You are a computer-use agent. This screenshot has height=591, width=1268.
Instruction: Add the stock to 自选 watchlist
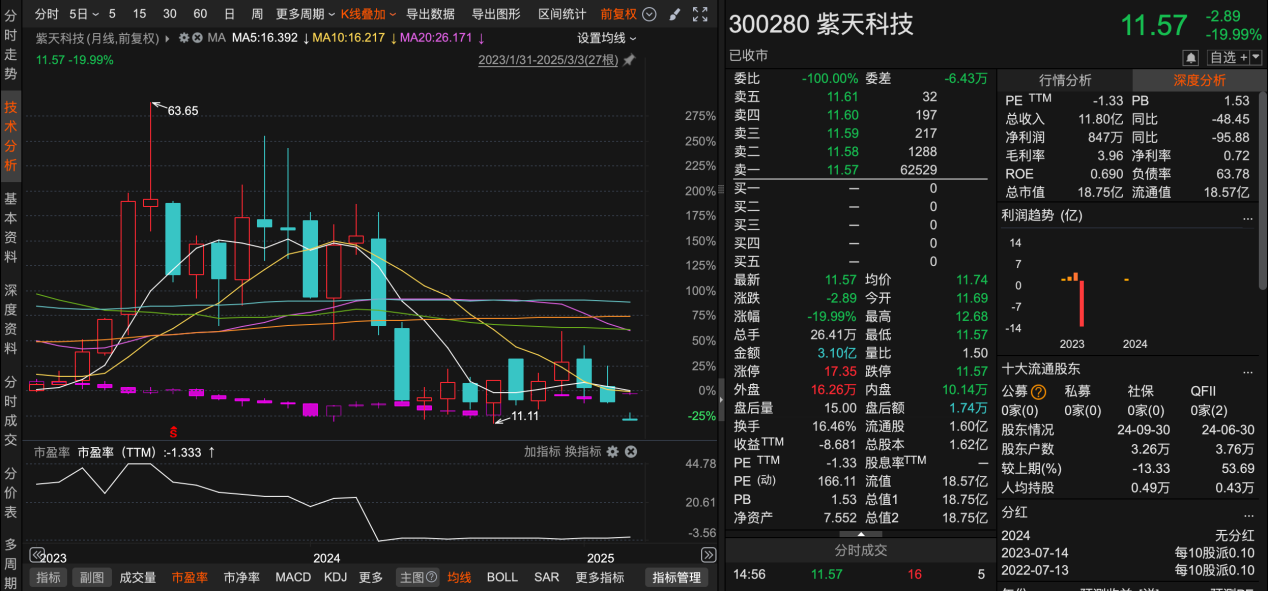(1228, 57)
